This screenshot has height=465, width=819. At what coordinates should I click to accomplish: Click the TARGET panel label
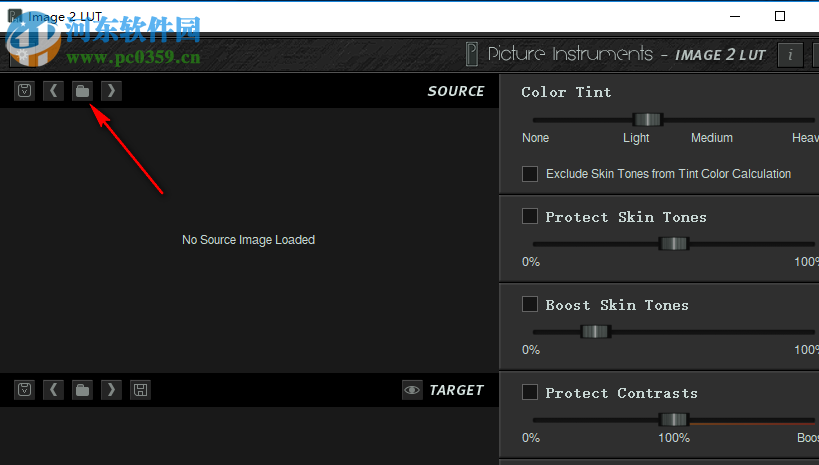457,390
